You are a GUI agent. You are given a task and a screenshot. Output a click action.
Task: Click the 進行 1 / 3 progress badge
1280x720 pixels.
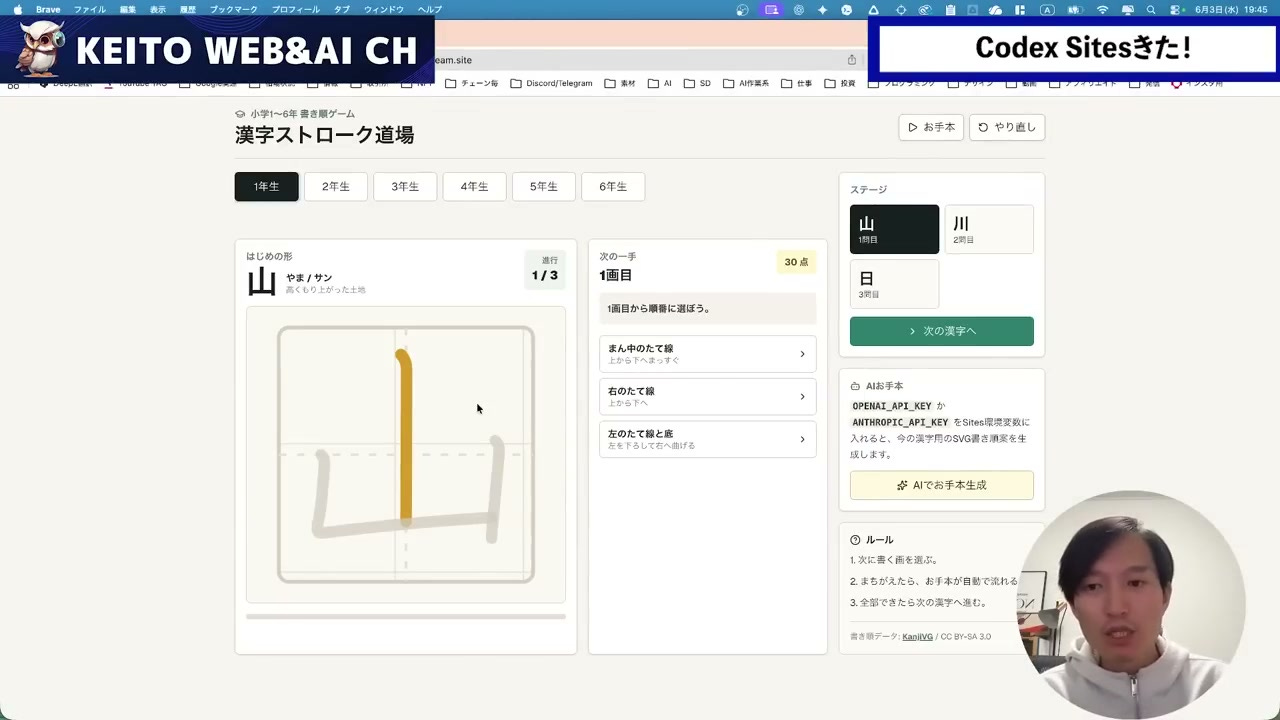(x=545, y=270)
